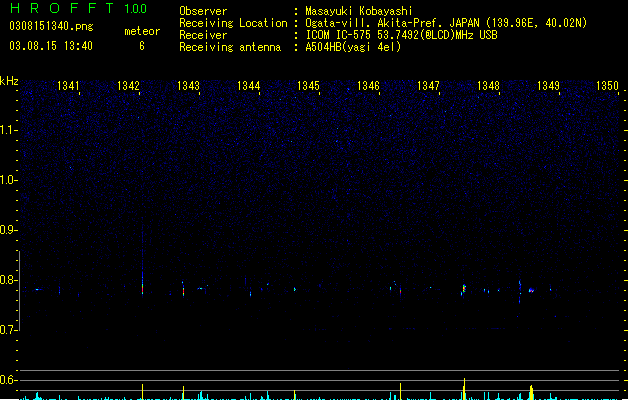
Task: Click the 1342 time axis label
Action: click(128, 86)
